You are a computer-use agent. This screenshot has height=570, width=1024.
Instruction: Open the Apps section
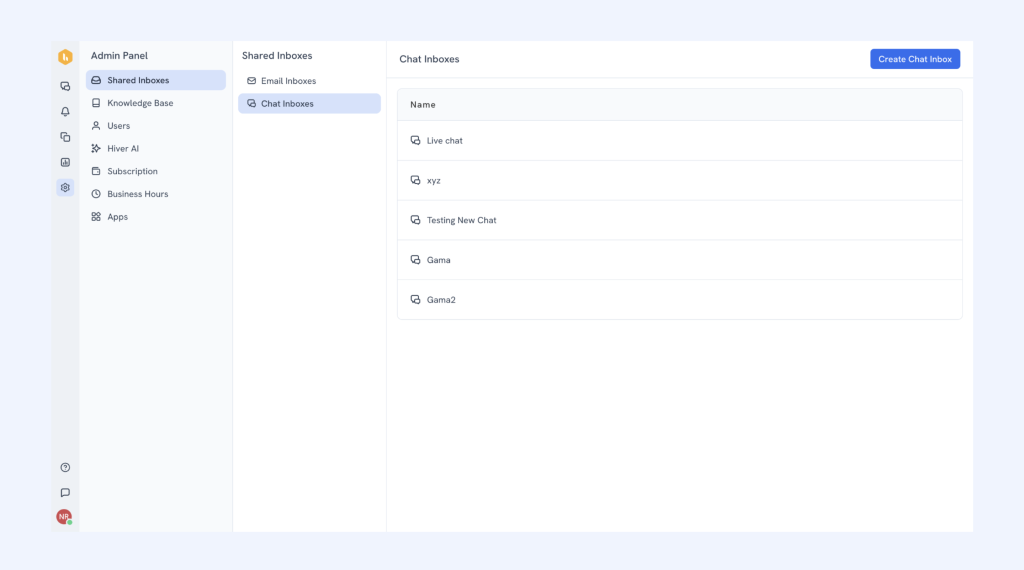(x=117, y=217)
